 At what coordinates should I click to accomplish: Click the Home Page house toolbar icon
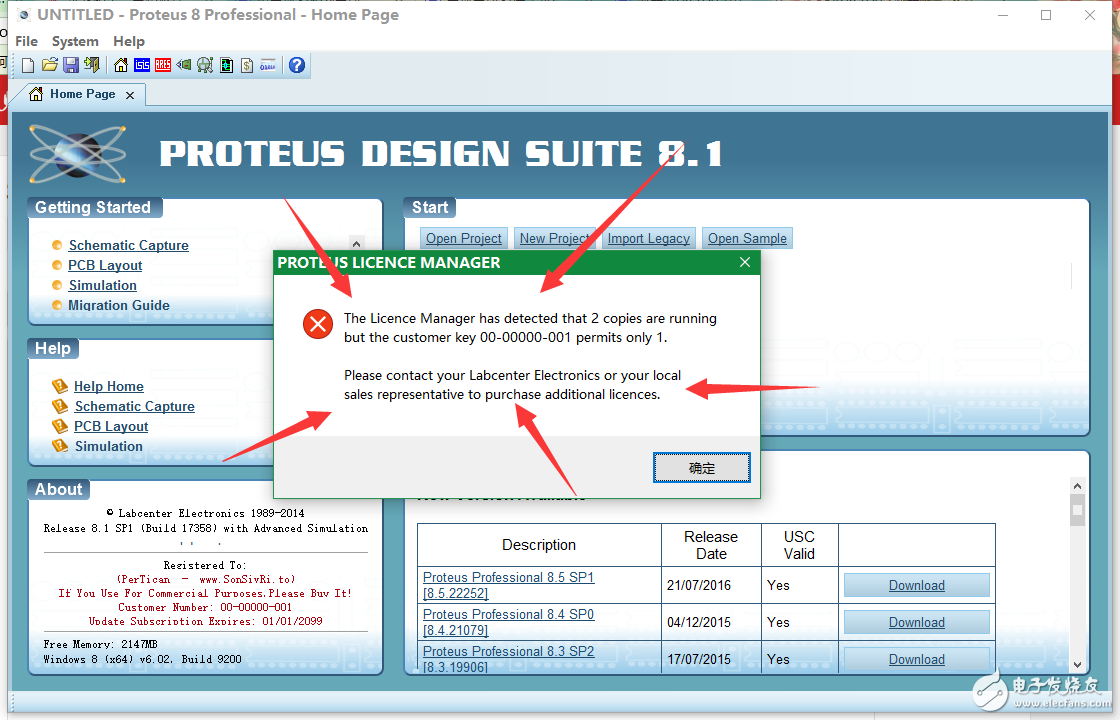[x=121, y=66]
